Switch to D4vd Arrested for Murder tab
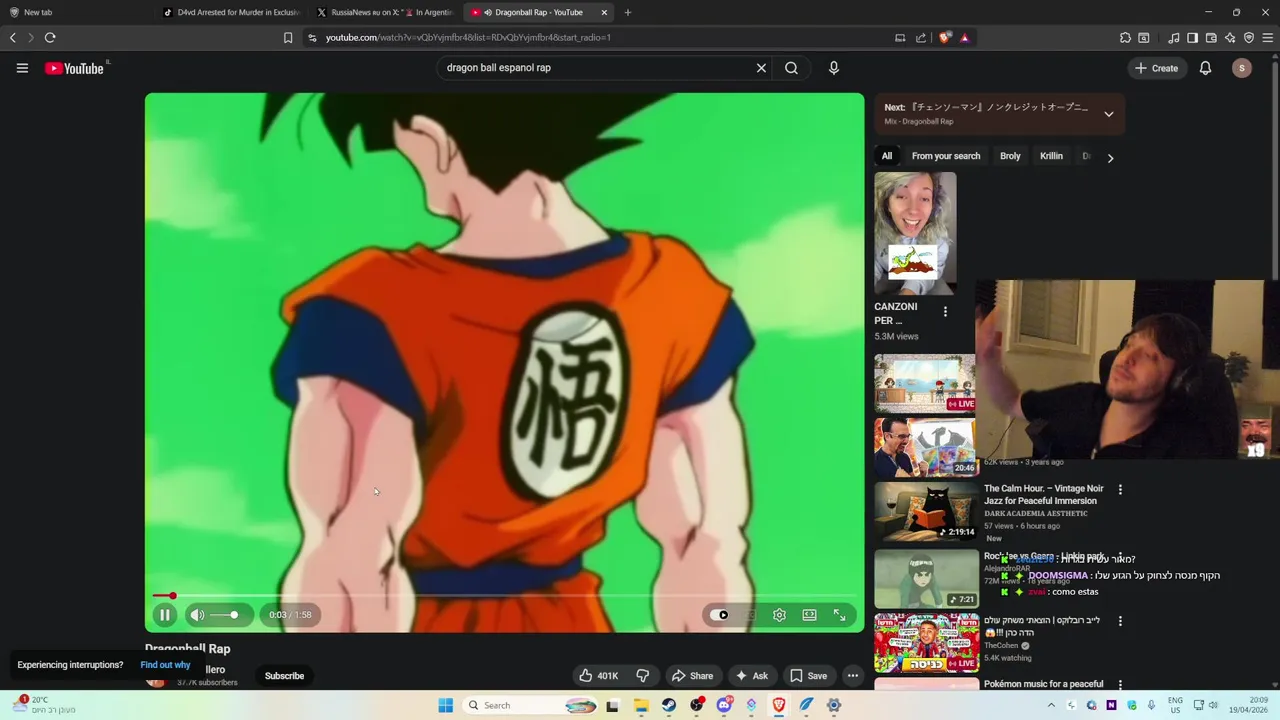This screenshot has height=720, width=1280. (x=230, y=12)
